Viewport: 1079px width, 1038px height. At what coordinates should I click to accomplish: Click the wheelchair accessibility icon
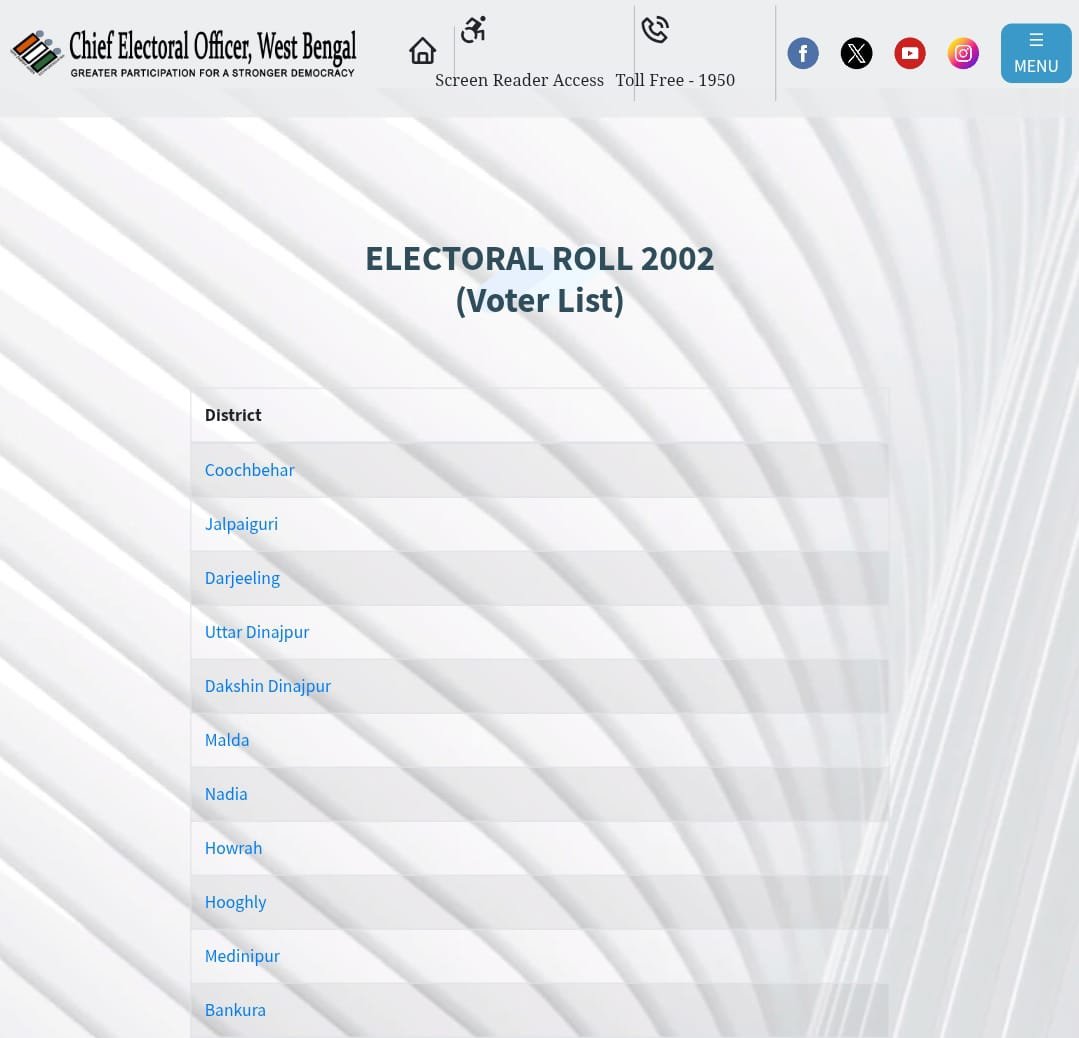click(473, 30)
